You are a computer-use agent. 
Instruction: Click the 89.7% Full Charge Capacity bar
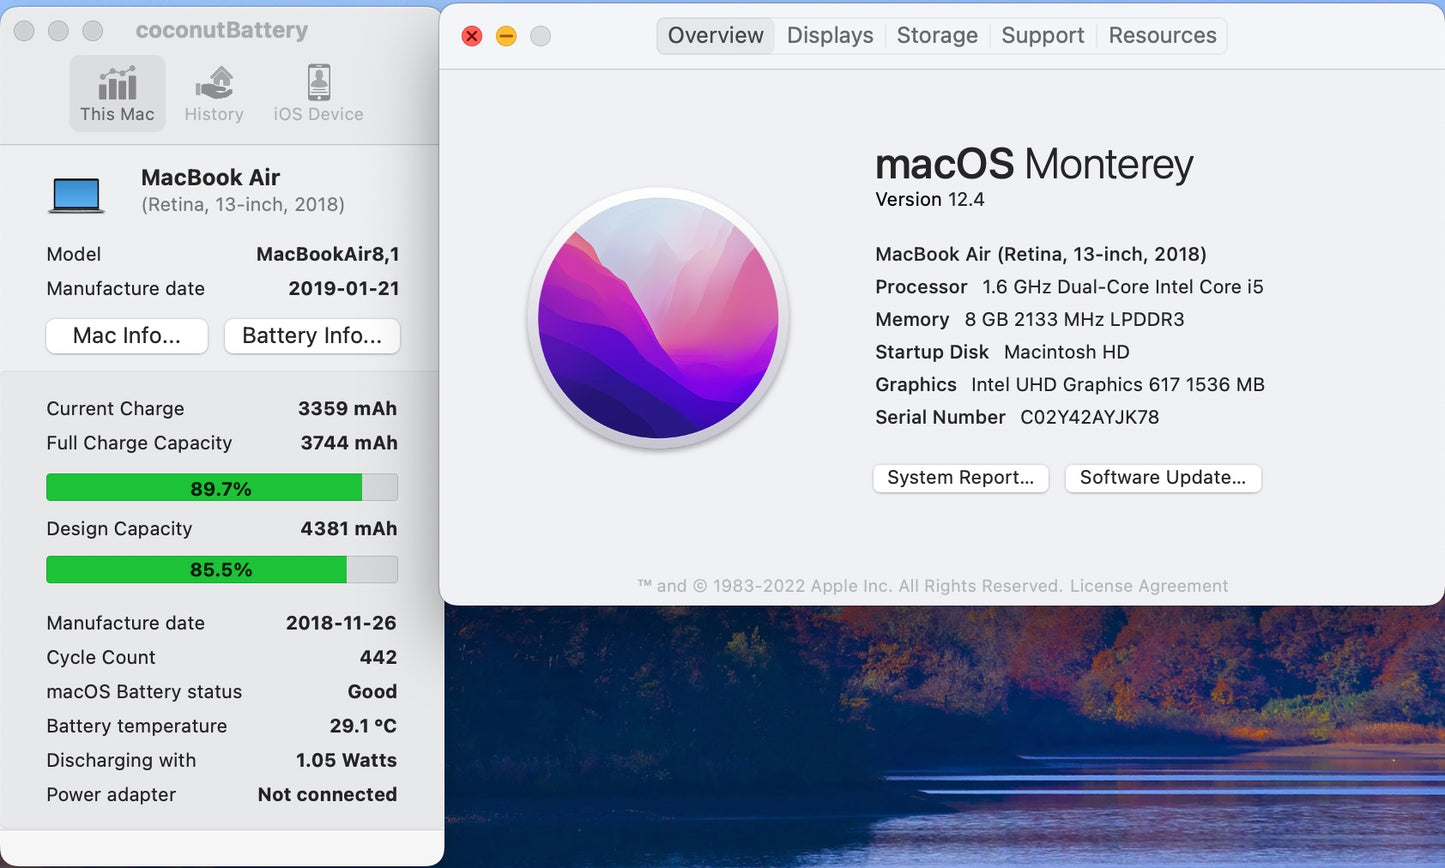tap(221, 488)
